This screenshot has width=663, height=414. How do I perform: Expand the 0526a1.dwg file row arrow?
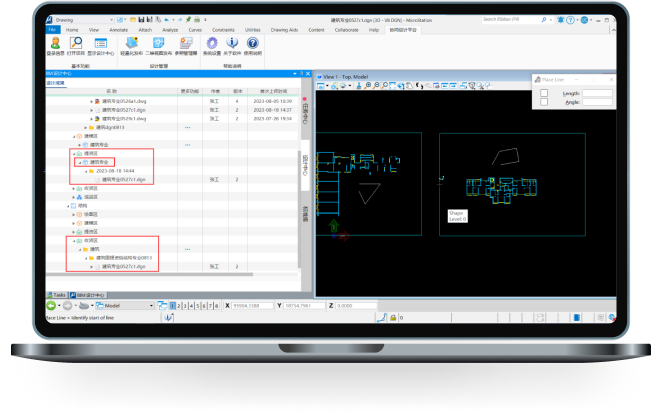pos(91,101)
